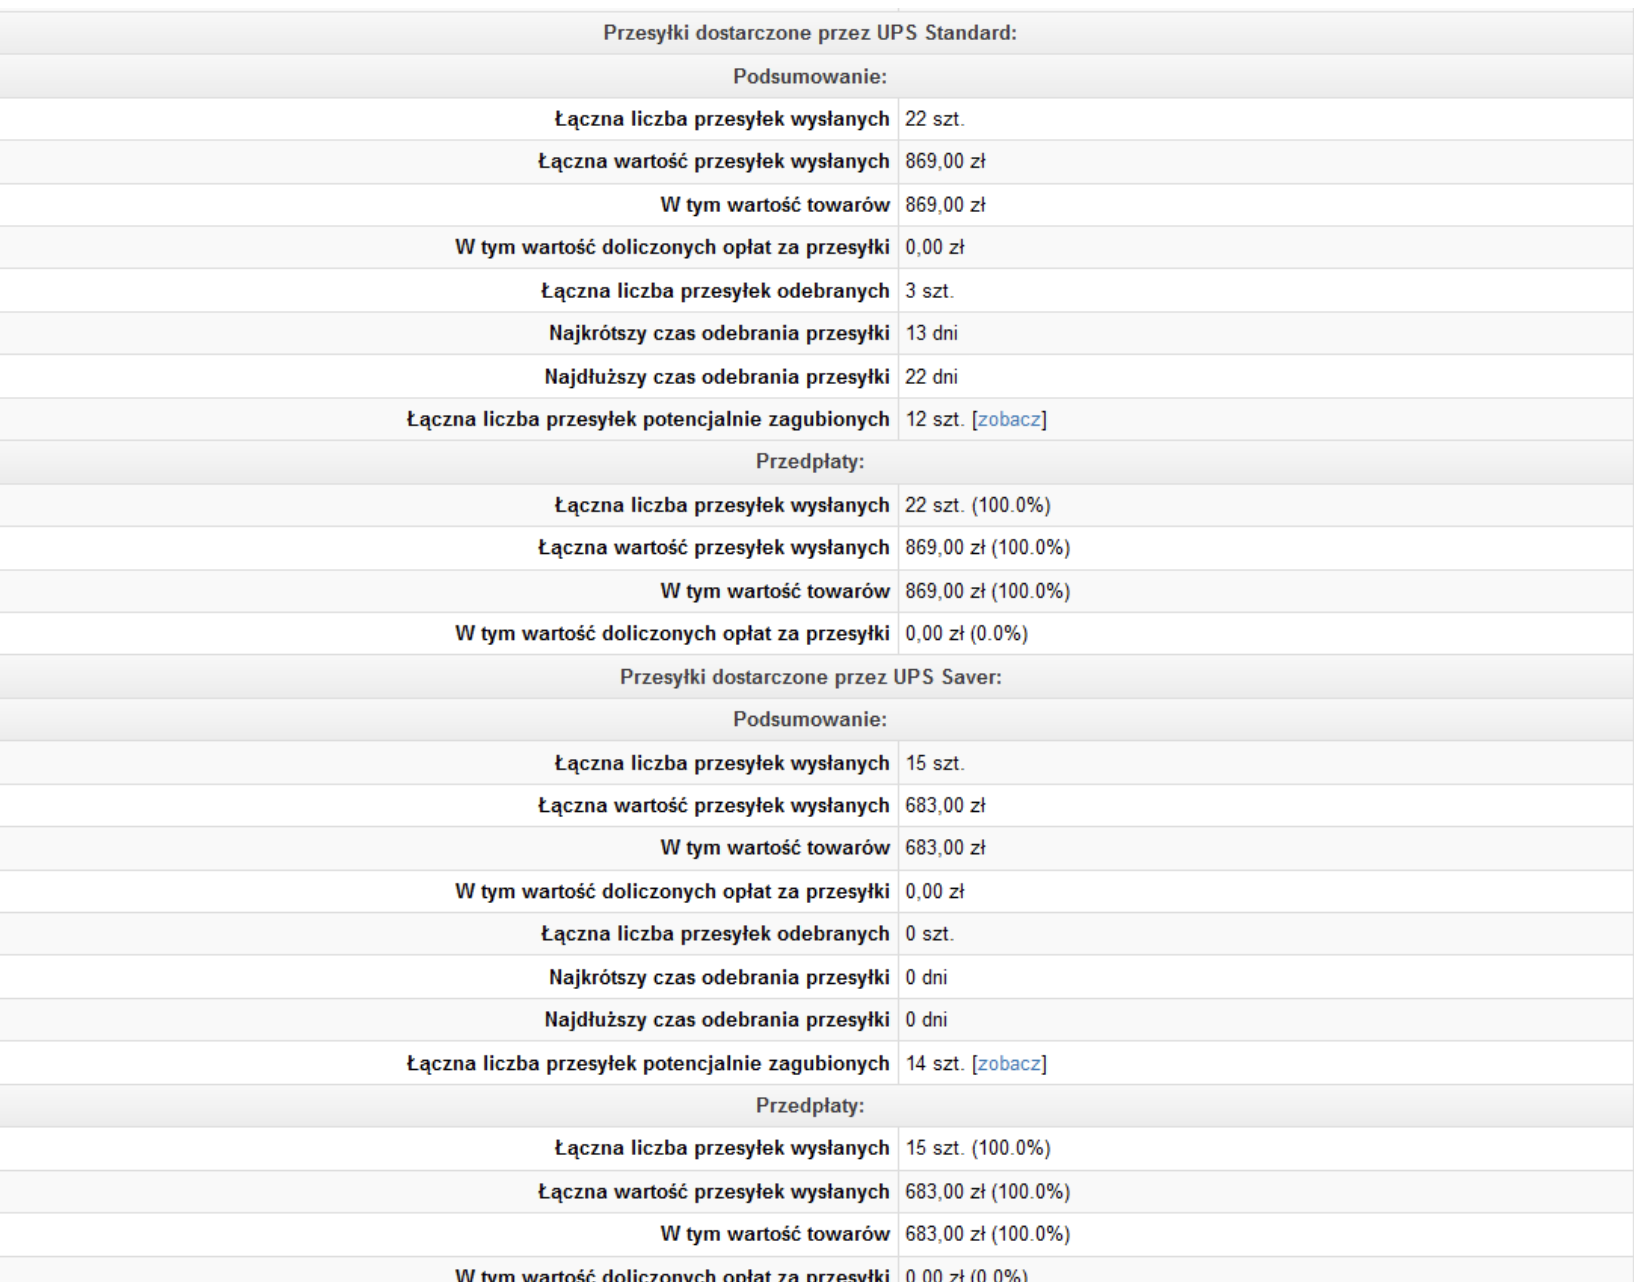Click the UPS Saver section header

coord(811,677)
